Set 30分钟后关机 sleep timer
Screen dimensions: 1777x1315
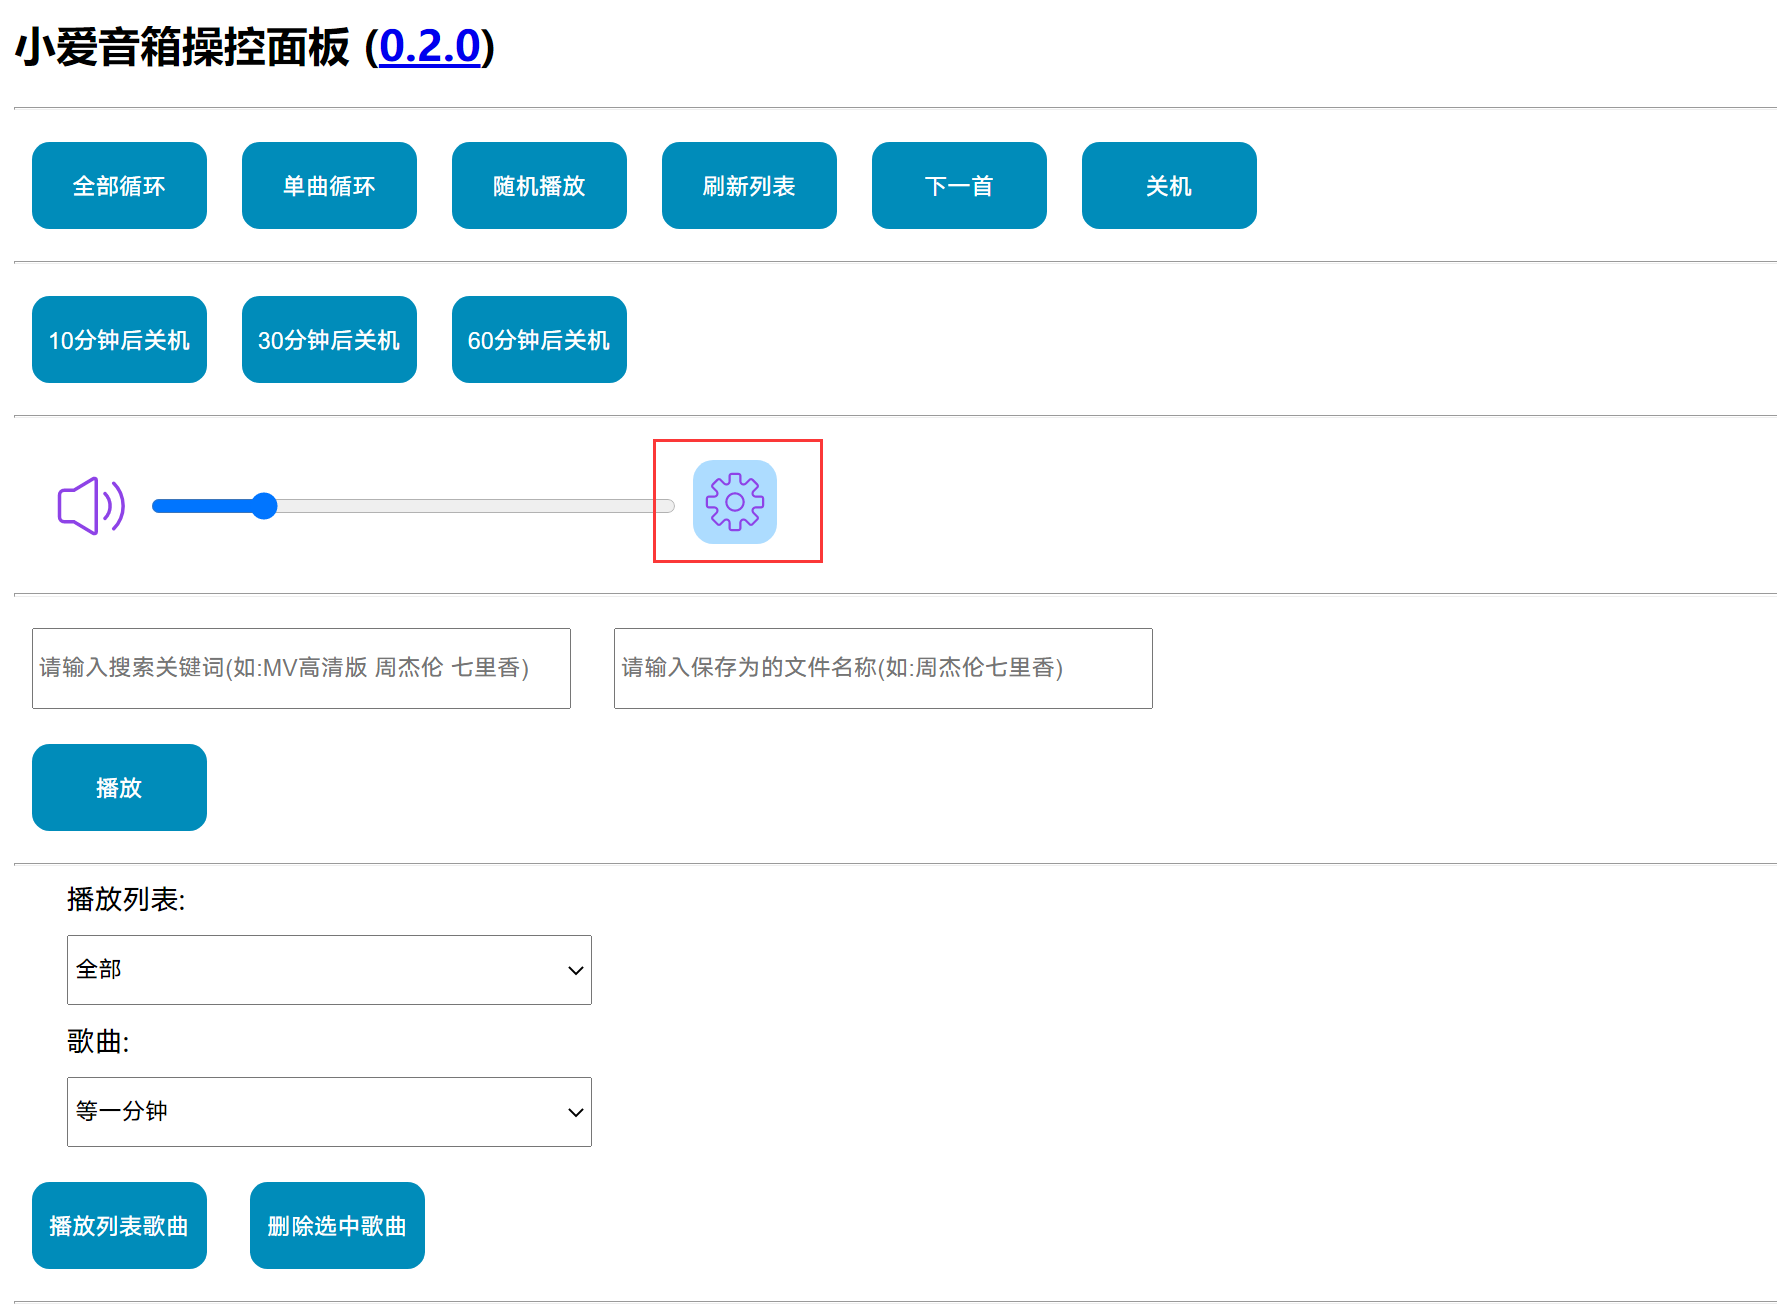pos(329,340)
